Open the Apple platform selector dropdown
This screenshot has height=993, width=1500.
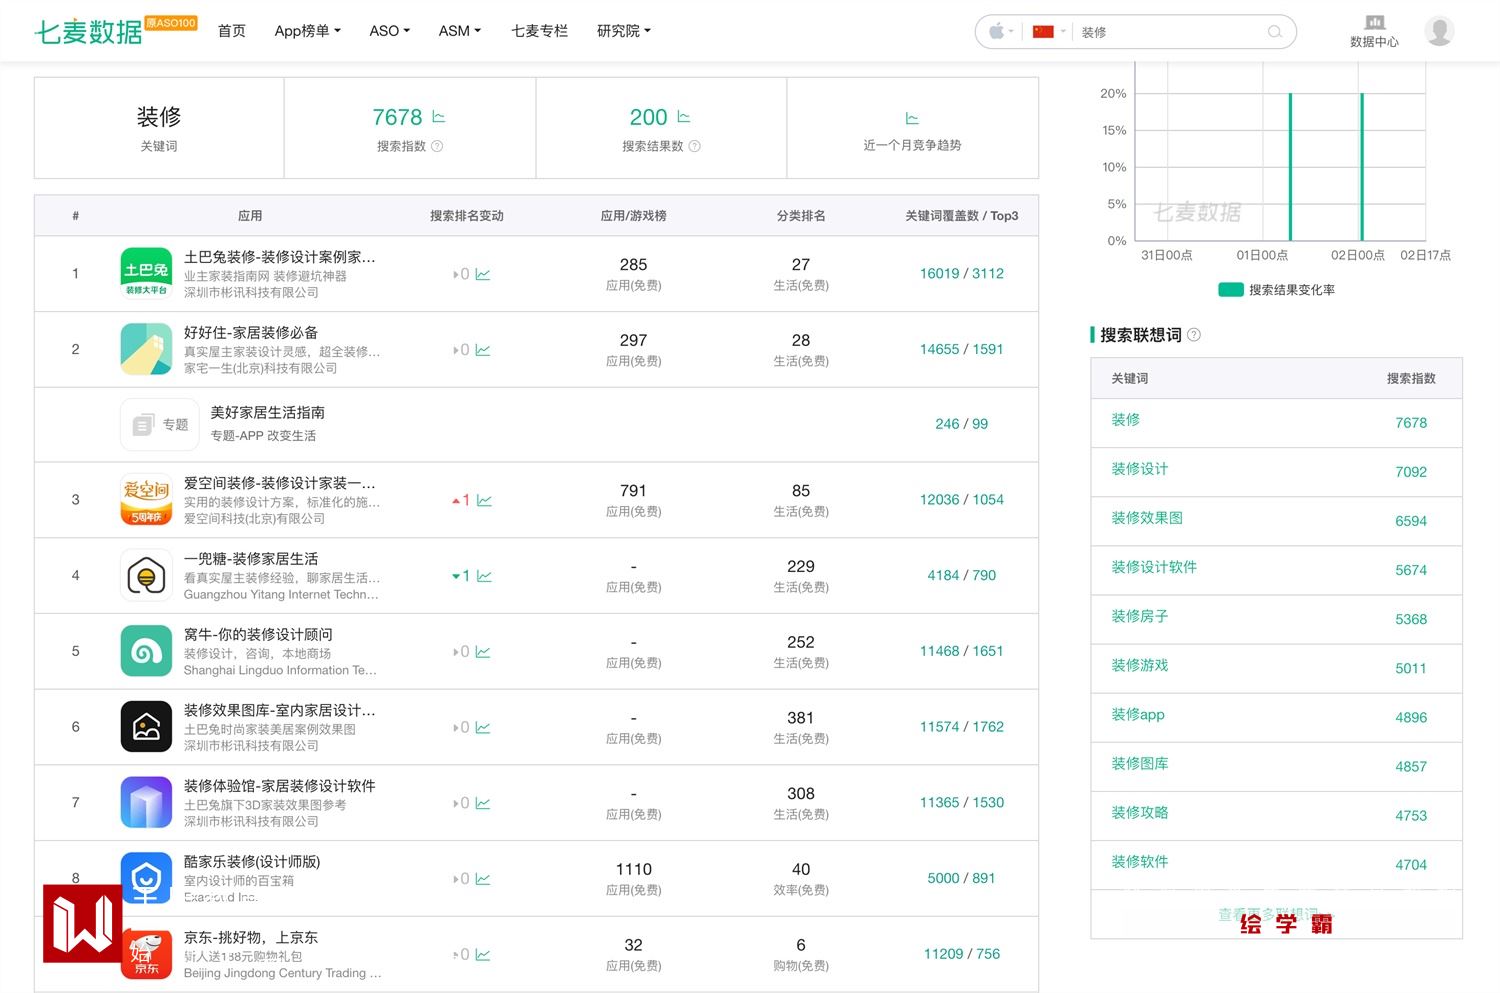point(1001,32)
